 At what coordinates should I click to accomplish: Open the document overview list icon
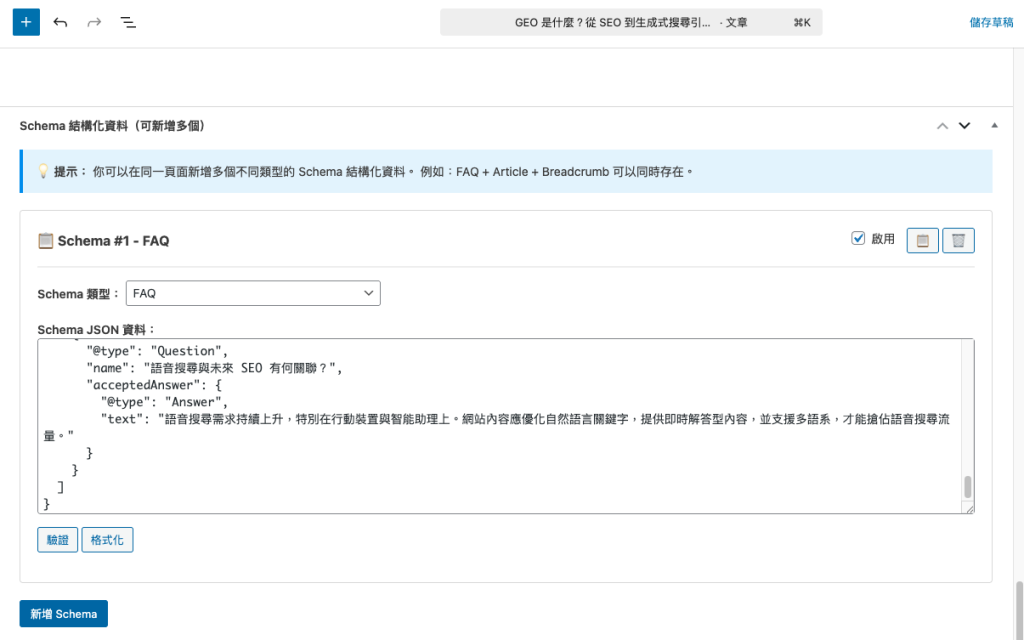tap(128, 22)
